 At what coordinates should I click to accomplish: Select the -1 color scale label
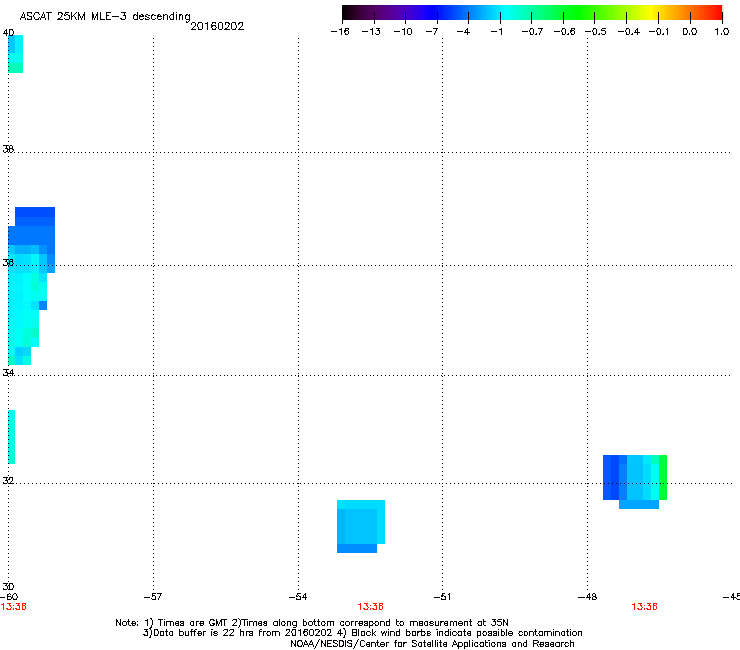[496, 32]
